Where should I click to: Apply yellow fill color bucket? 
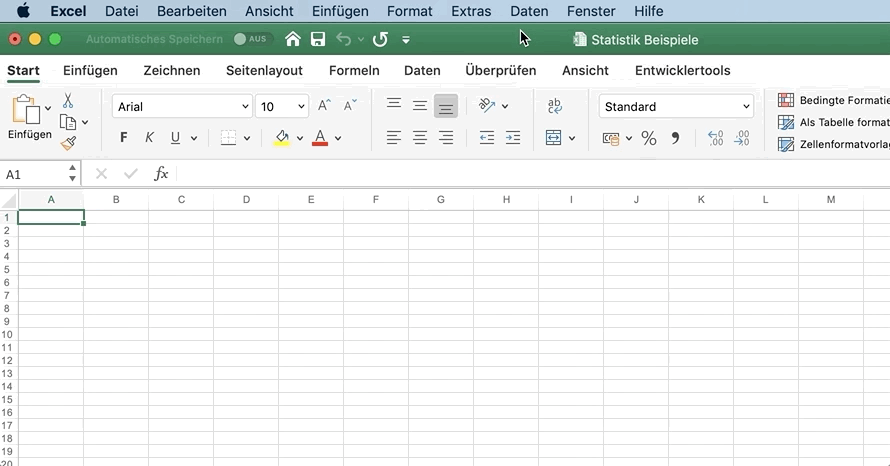[282, 137]
